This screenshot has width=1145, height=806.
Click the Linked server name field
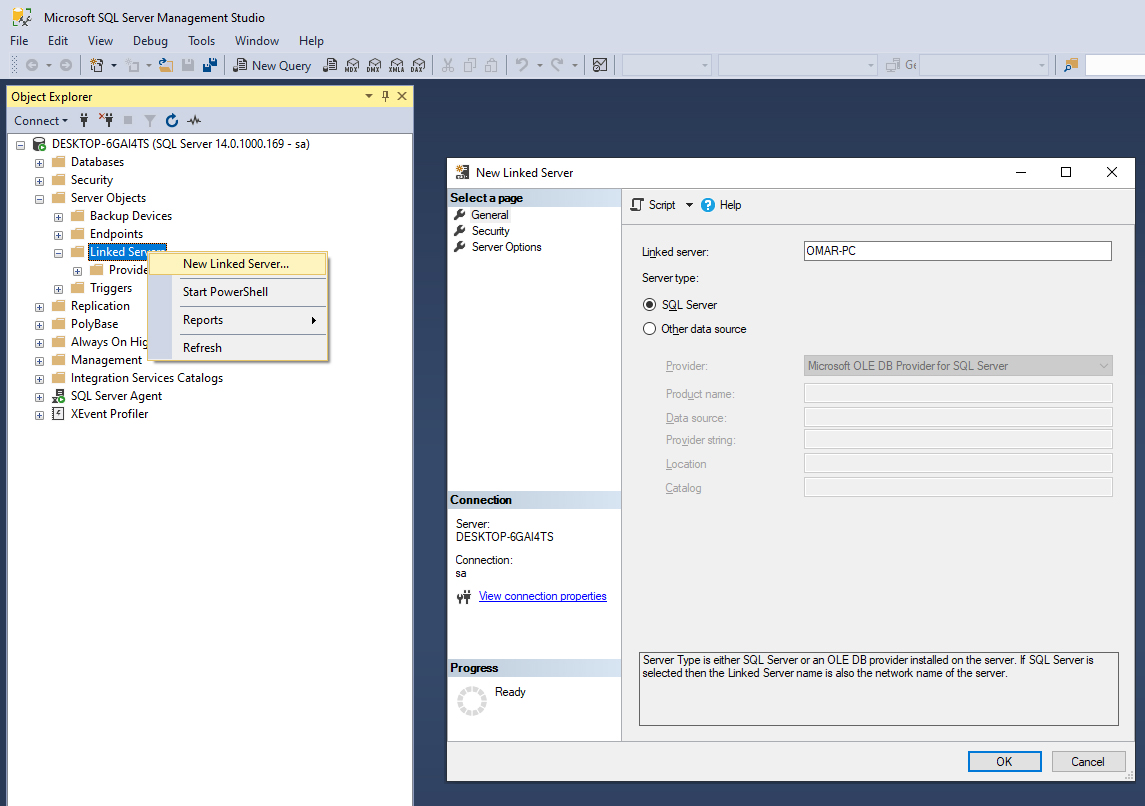[x=957, y=250]
